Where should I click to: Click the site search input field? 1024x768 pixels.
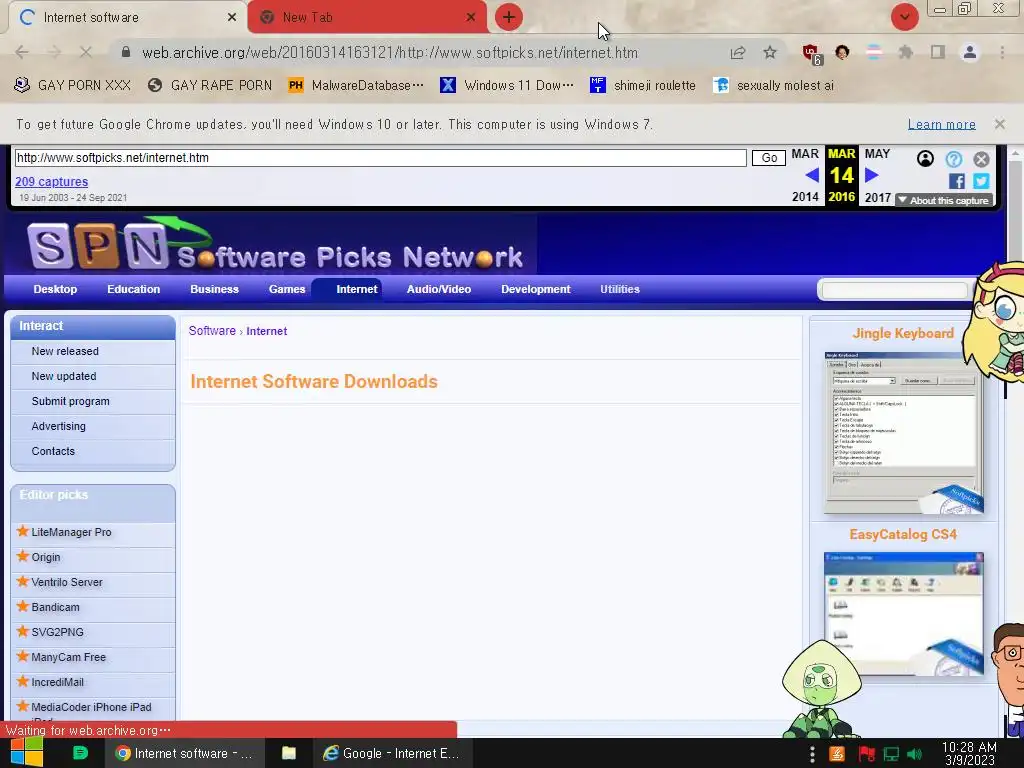pyautogui.click(x=894, y=290)
